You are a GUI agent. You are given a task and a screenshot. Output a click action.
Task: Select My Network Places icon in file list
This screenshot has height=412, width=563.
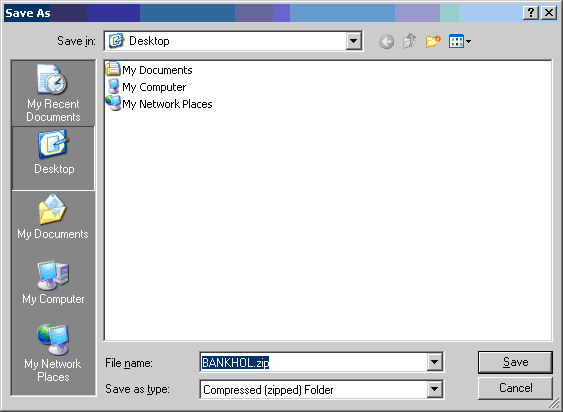[113, 103]
